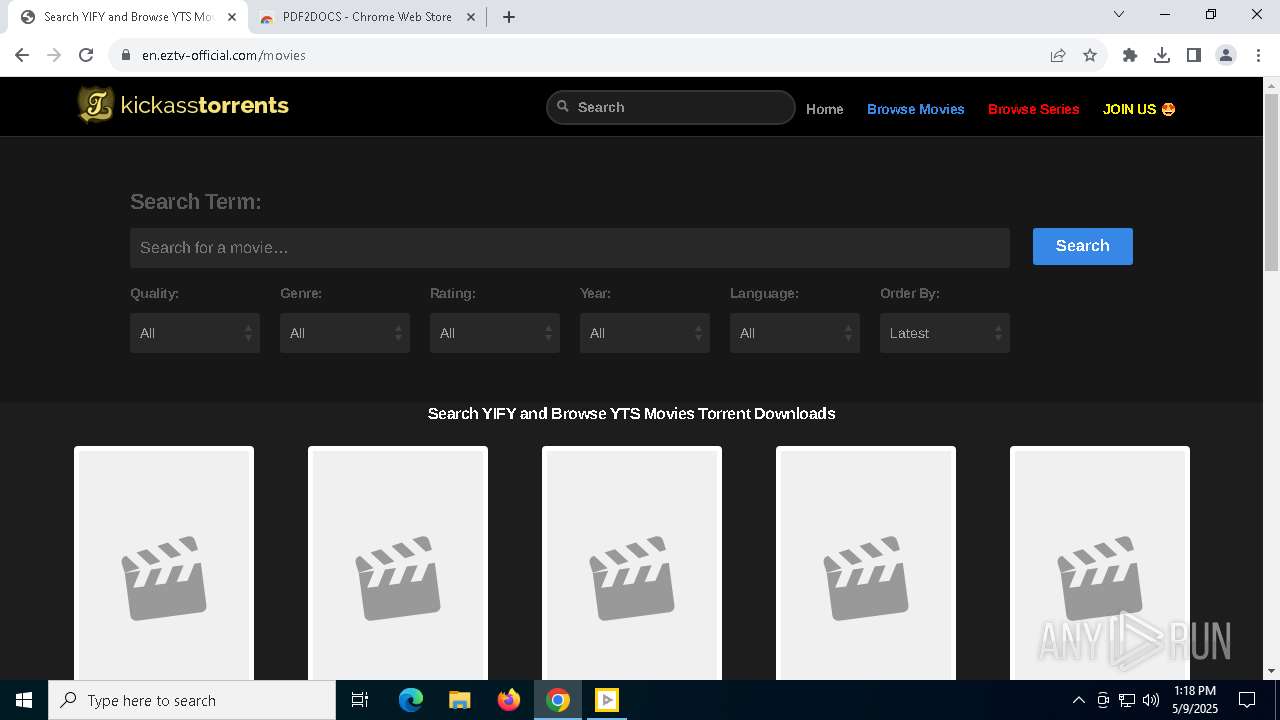
Task: Click Windows taskbar search box
Action: coord(192,700)
